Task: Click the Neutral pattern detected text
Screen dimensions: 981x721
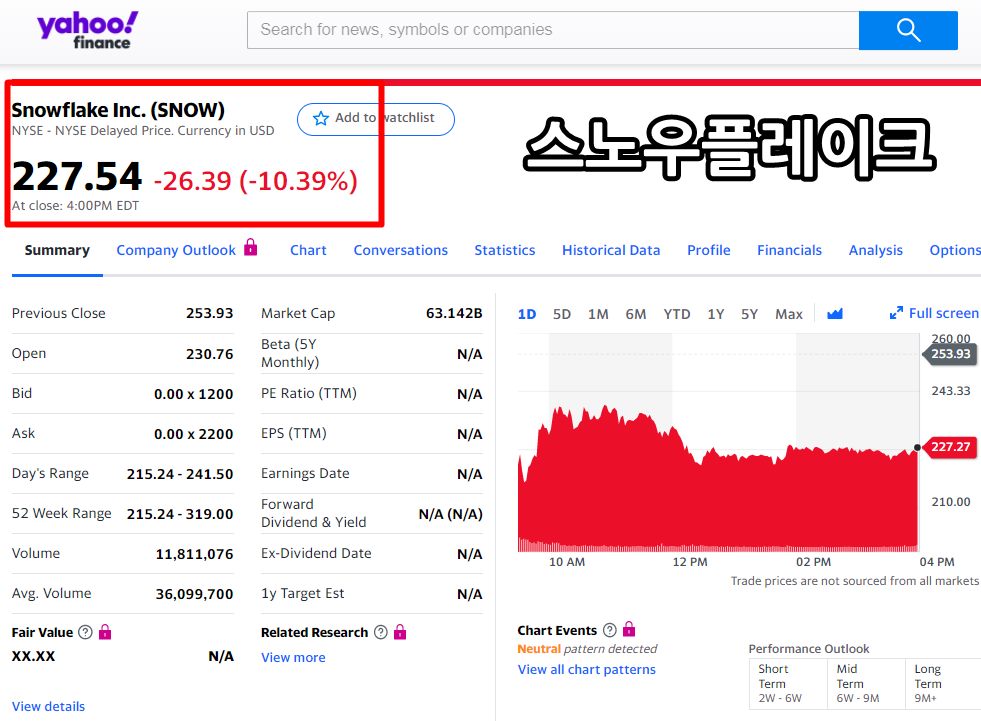Action: click(587, 649)
